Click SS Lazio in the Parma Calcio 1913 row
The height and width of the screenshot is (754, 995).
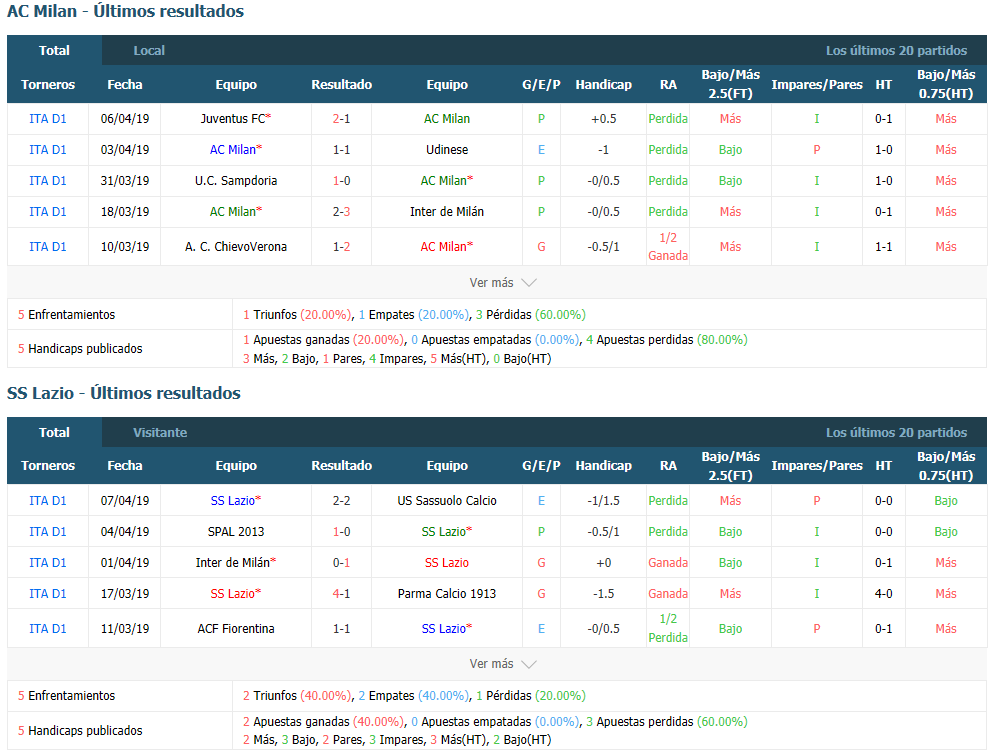click(x=233, y=594)
